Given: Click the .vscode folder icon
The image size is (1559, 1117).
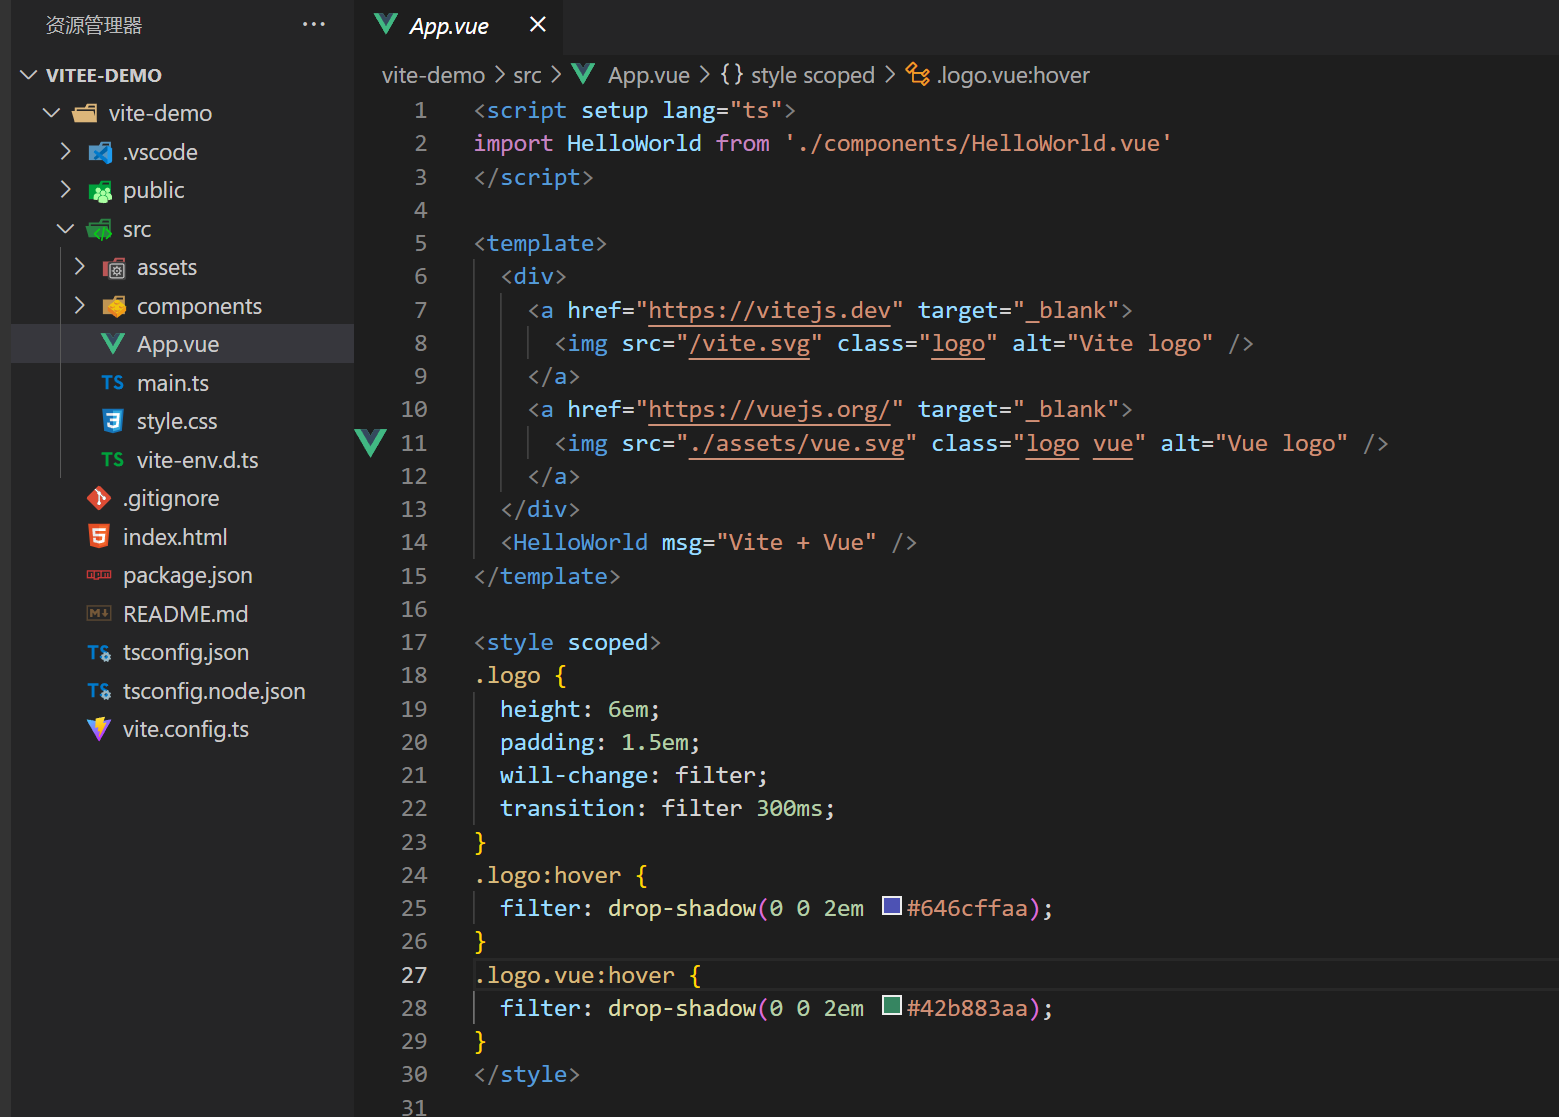Looking at the screenshot, I should click(x=100, y=152).
